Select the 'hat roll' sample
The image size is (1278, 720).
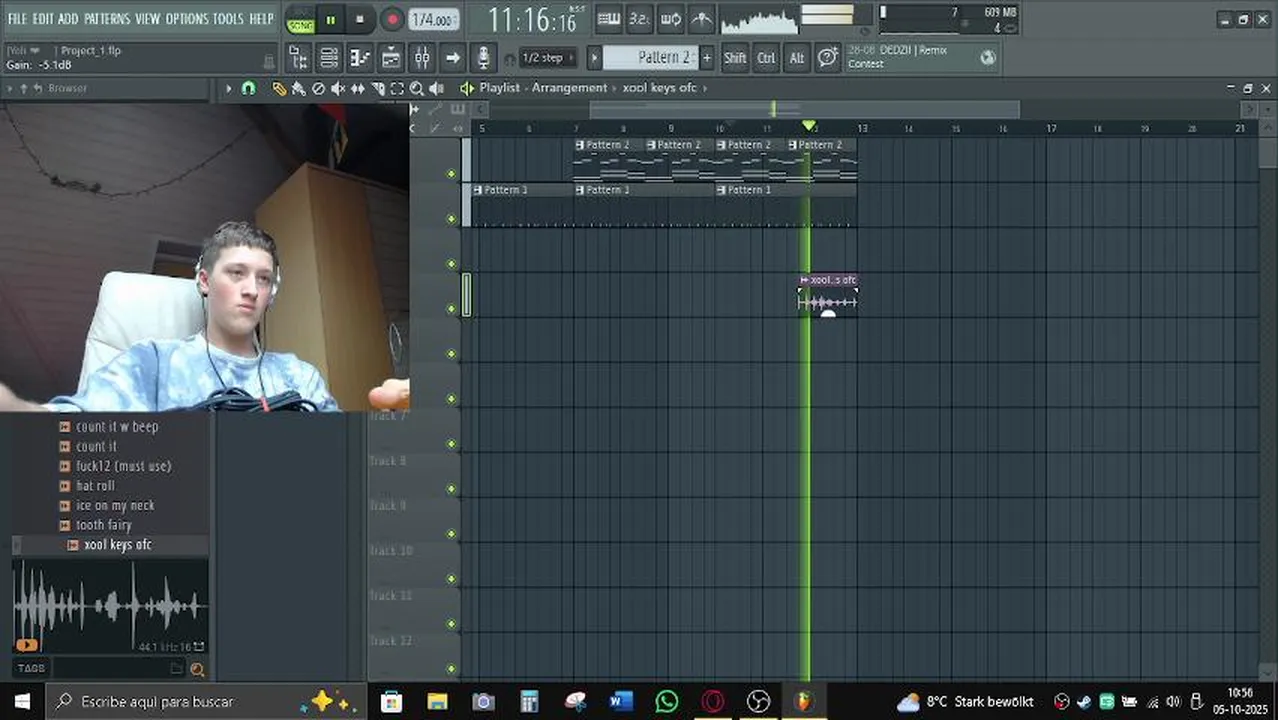tap(95, 486)
